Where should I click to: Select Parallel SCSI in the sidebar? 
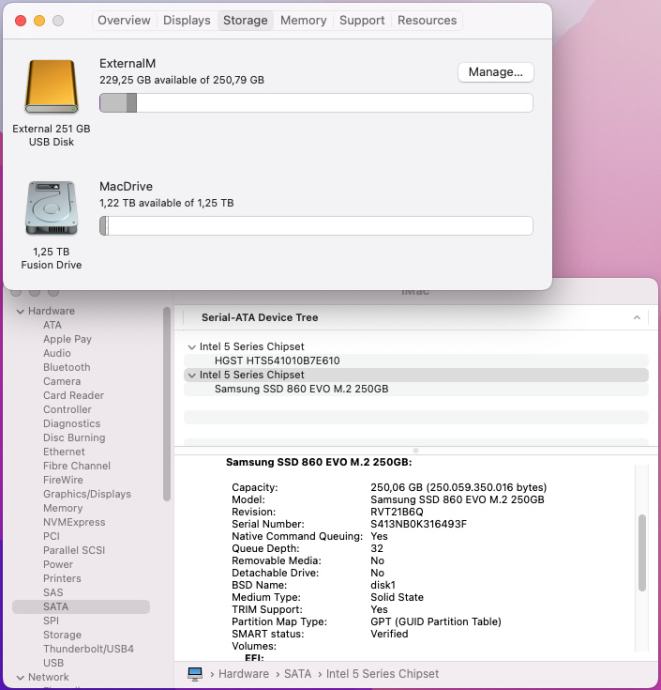click(x=74, y=550)
